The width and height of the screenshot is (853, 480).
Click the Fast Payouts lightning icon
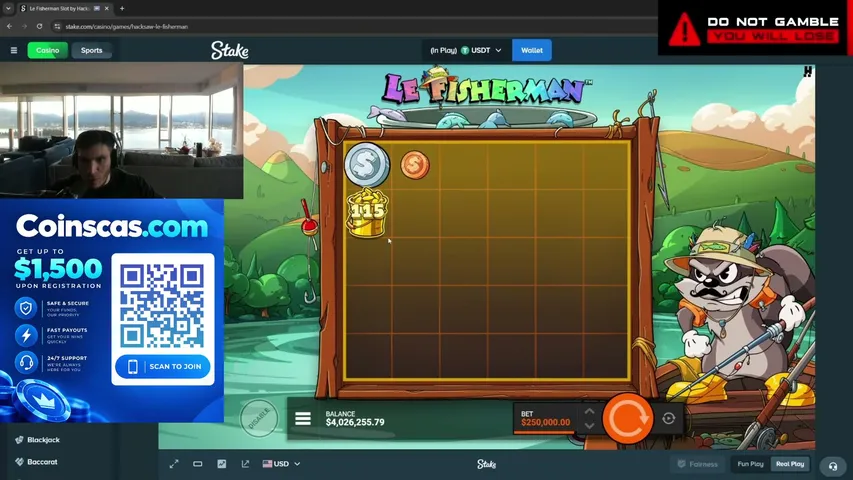point(26,335)
